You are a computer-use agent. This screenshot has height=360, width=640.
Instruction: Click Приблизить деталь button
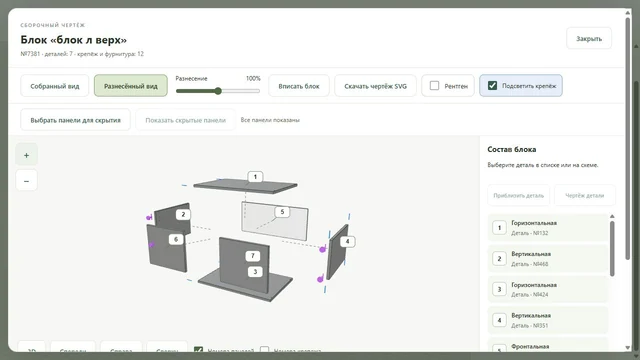point(519,196)
